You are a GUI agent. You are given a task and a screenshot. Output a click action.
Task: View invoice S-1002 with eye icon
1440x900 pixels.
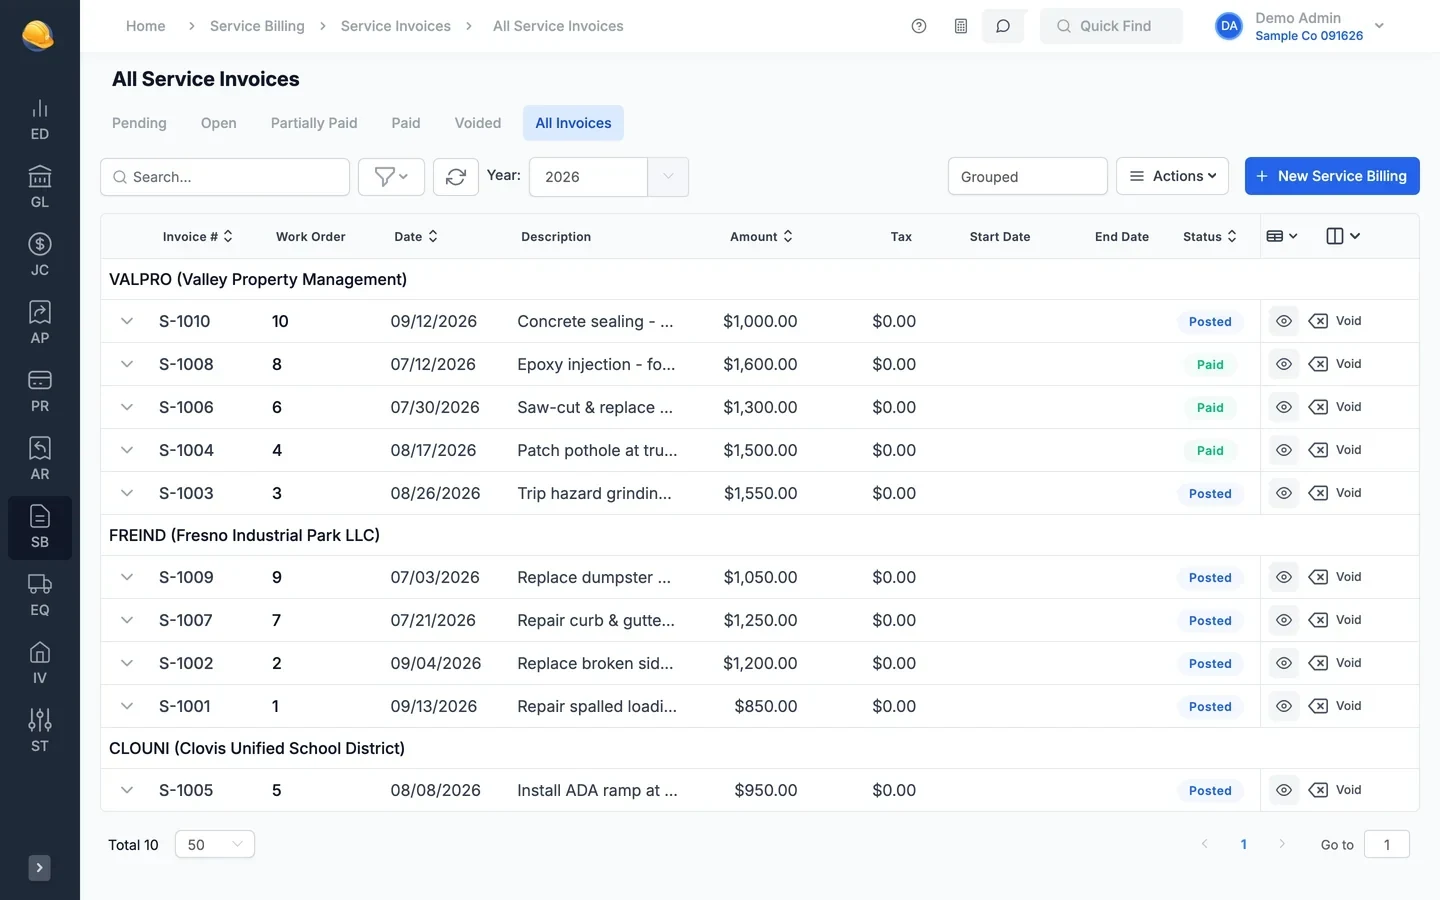pyautogui.click(x=1284, y=663)
